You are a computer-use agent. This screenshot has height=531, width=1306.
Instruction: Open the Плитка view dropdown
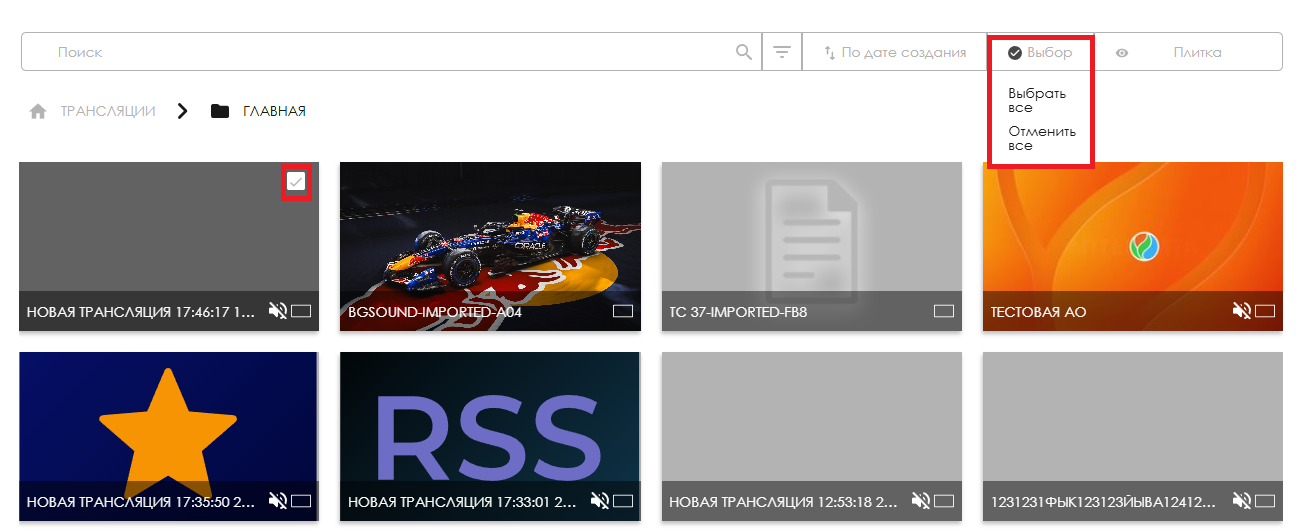click(x=1197, y=52)
